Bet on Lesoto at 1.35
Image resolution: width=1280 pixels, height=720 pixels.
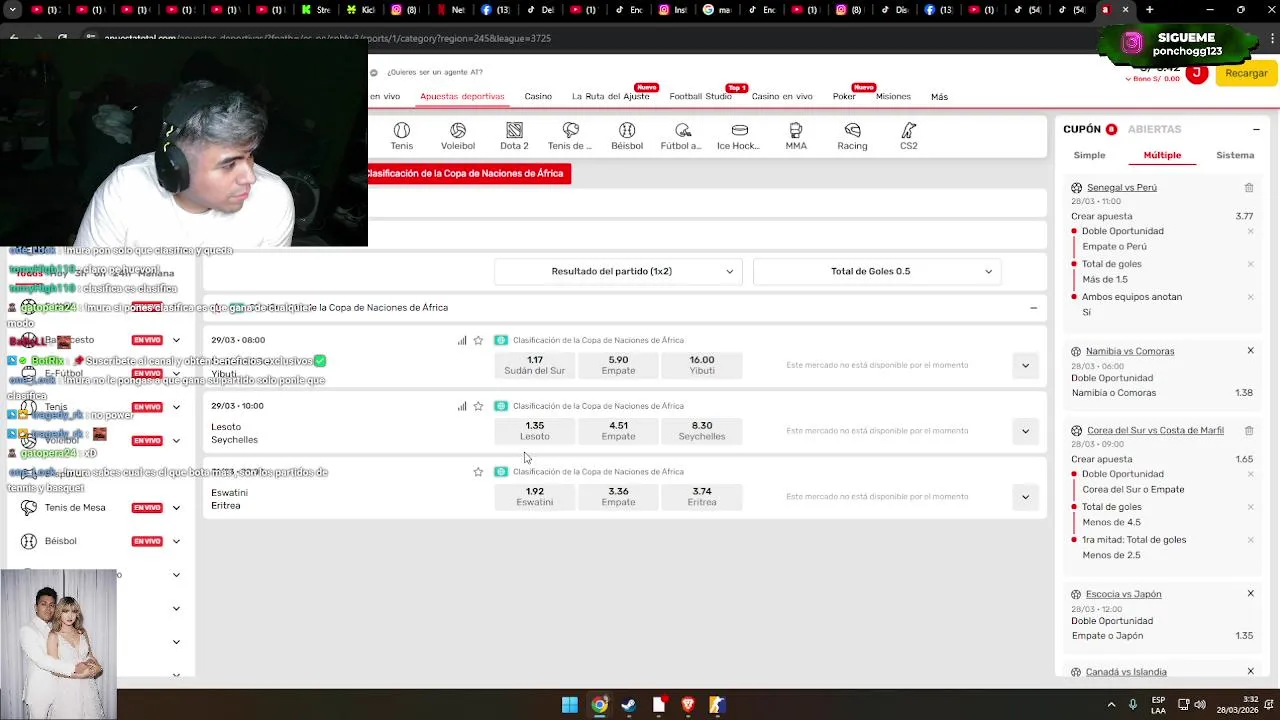pos(535,431)
